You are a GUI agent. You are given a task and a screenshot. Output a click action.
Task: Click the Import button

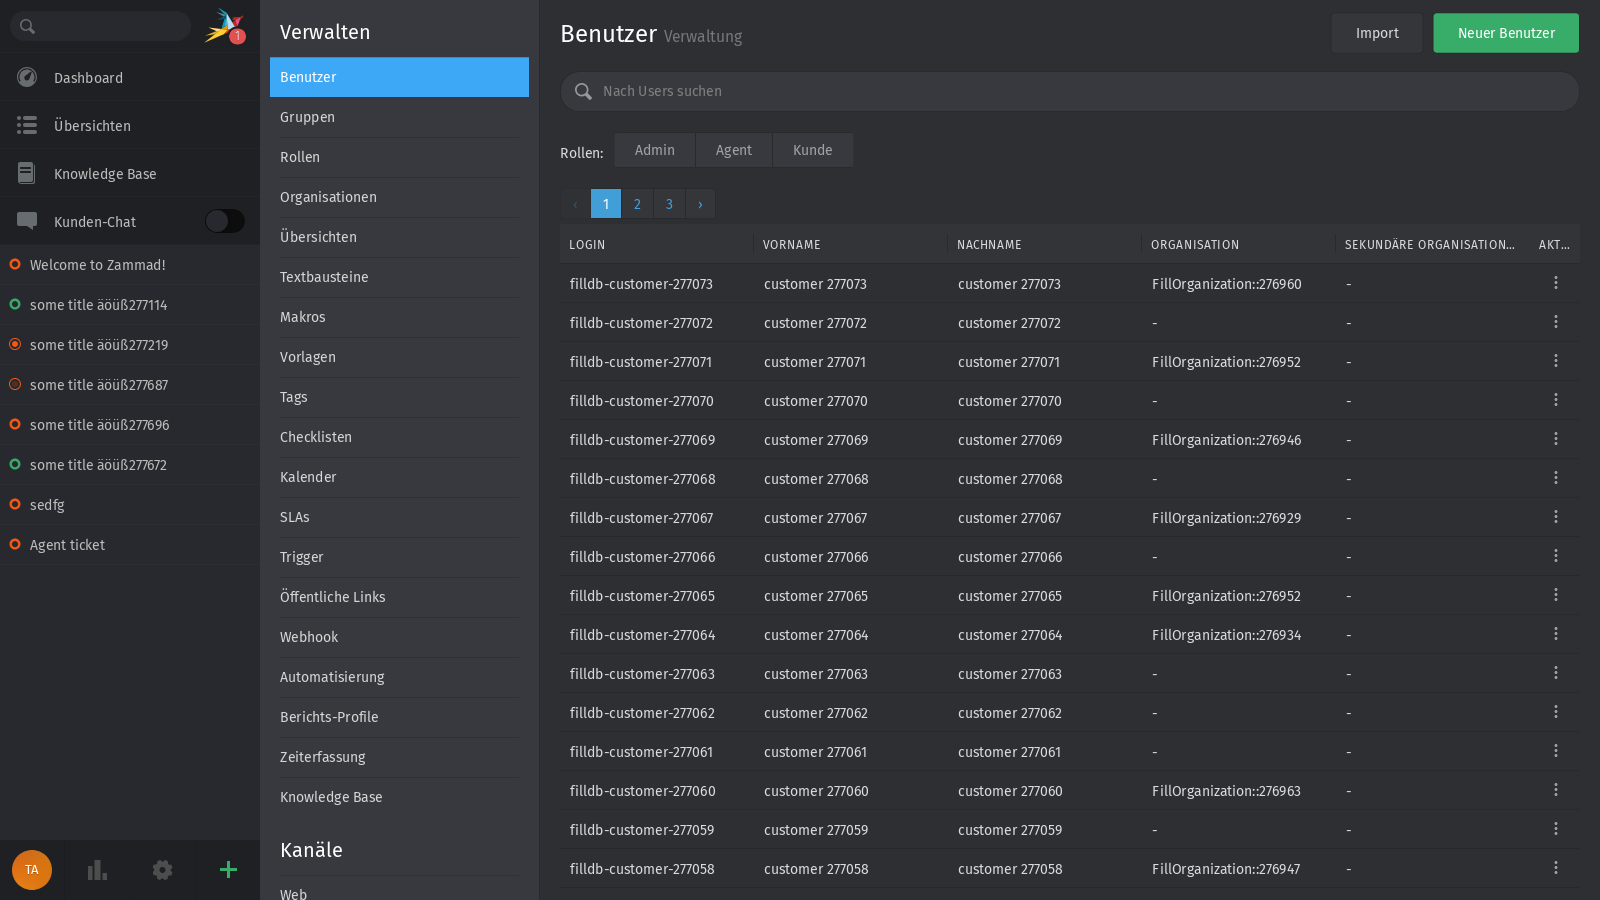[x=1376, y=33]
